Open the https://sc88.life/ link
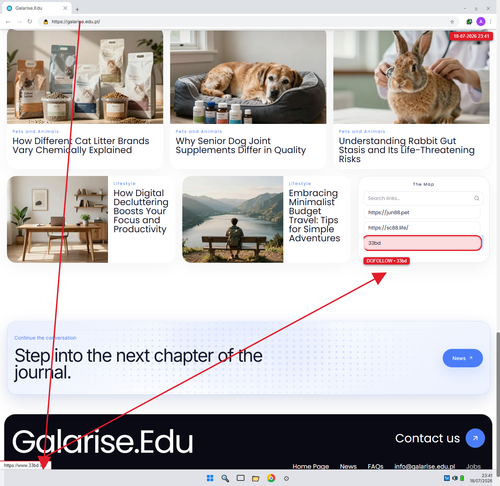 (422, 228)
